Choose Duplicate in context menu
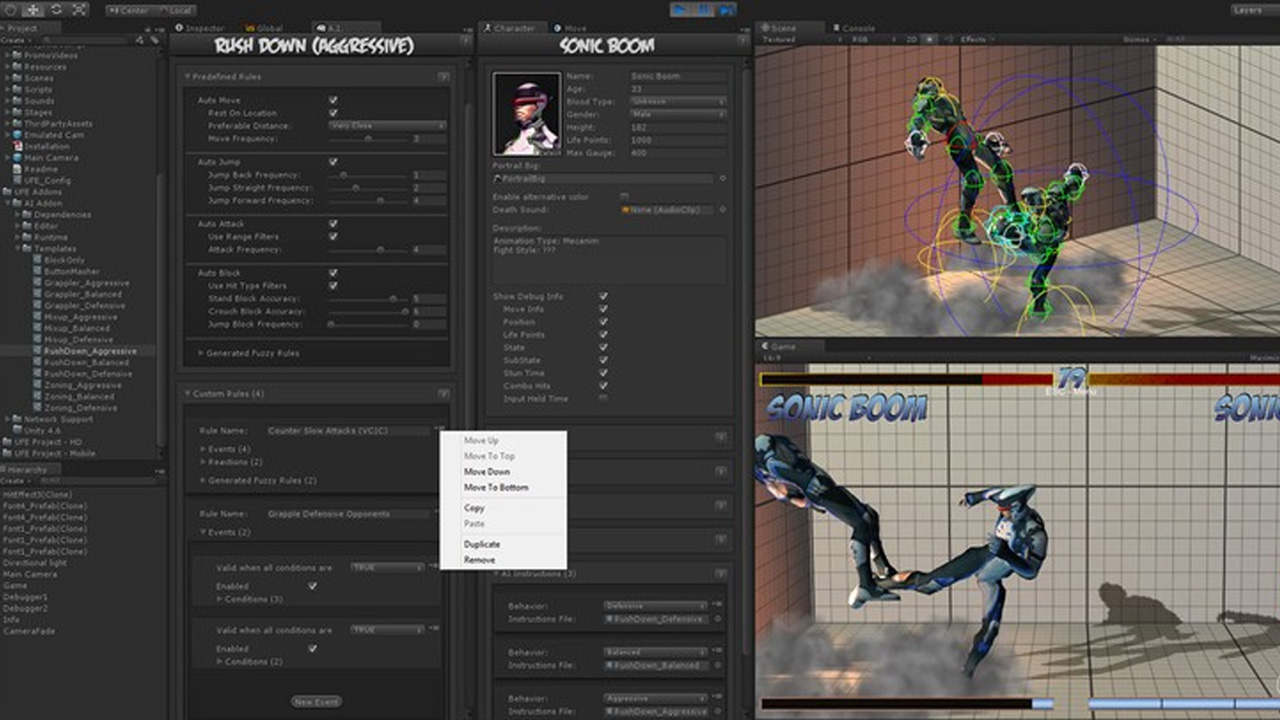1280x720 pixels. pos(482,544)
